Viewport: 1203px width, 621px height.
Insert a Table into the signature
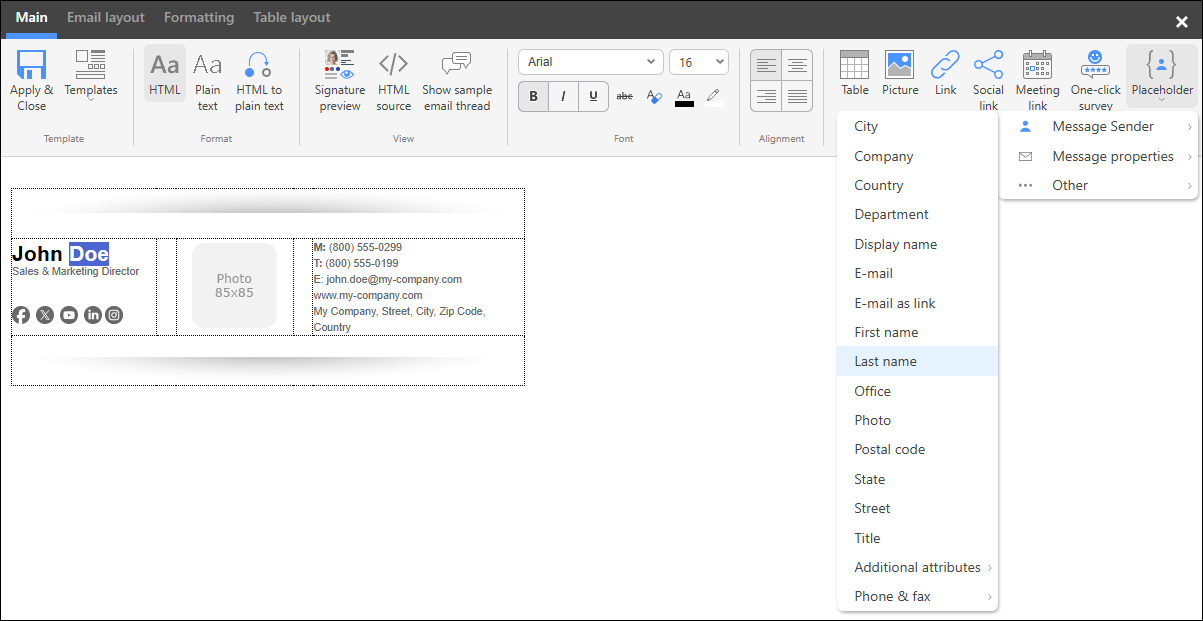coord(854,72)
